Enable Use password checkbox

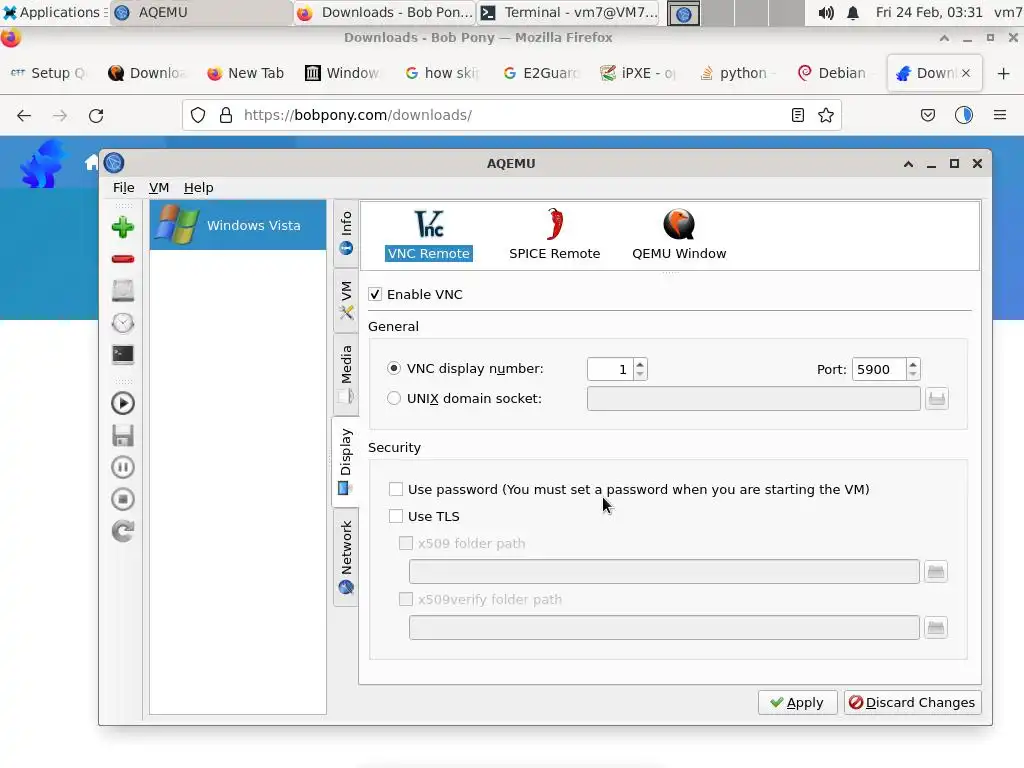pyautogui.click(x=396, y=489)
